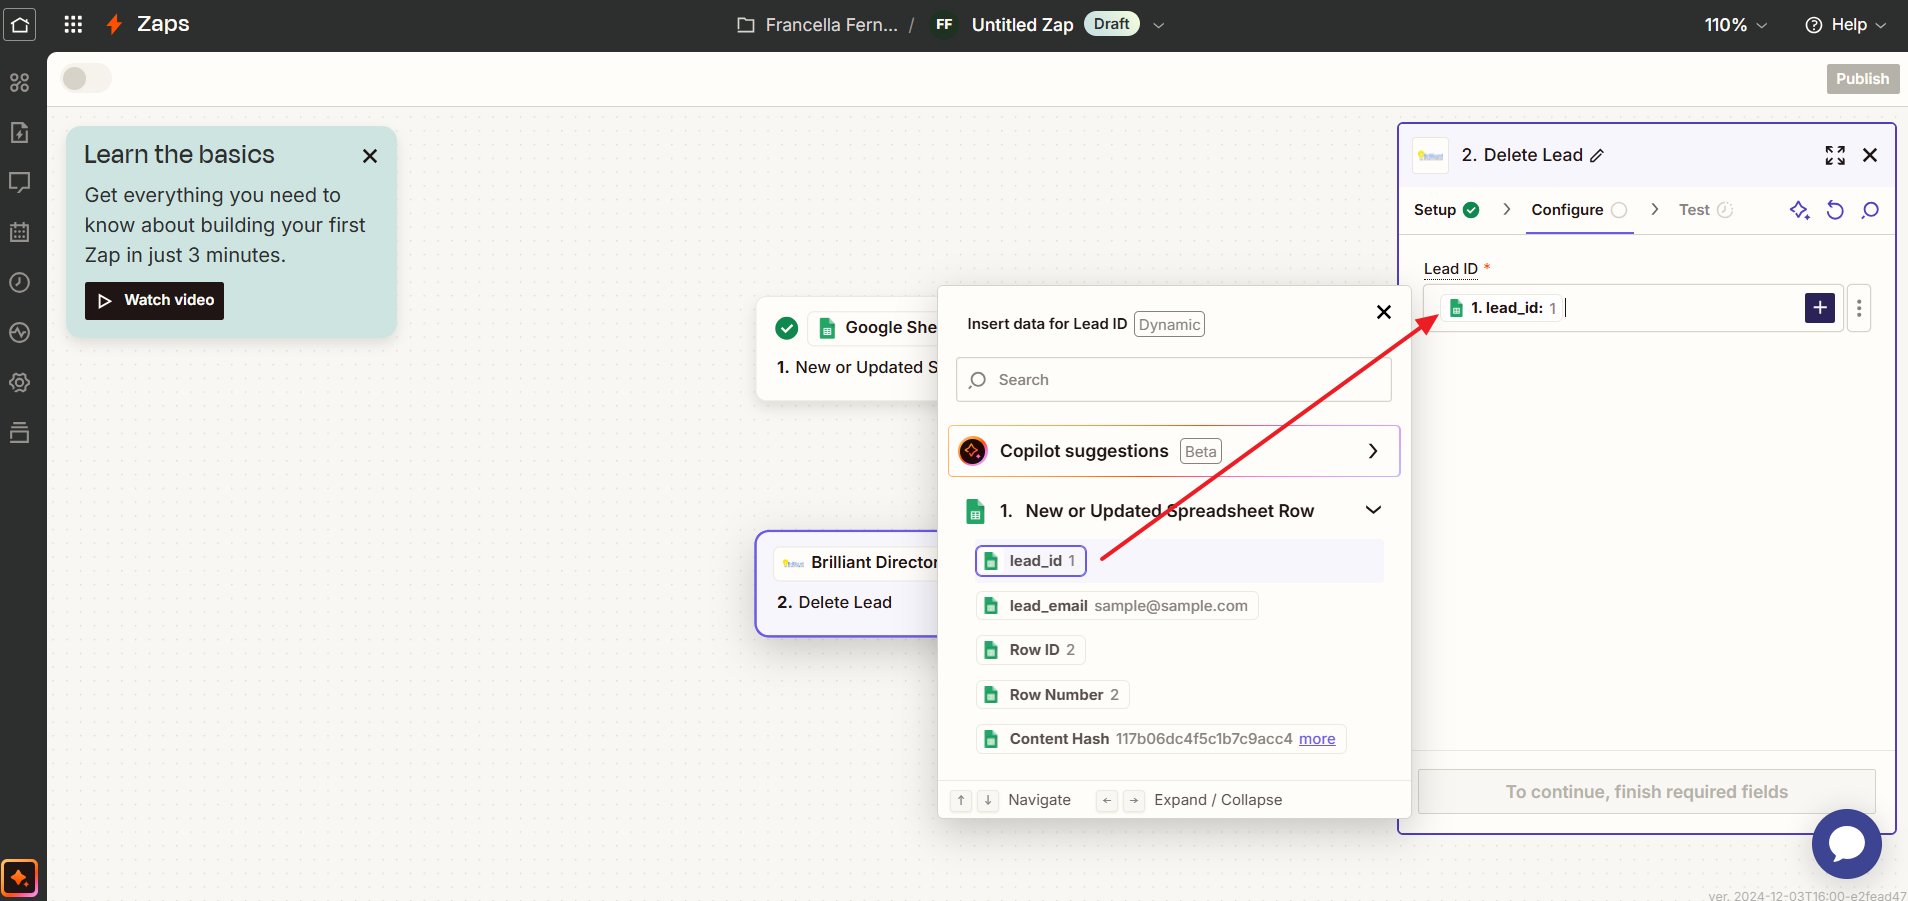1908x901 pixels.
Task: Select the Delete Lead action step card
Action: click(847, 584)
